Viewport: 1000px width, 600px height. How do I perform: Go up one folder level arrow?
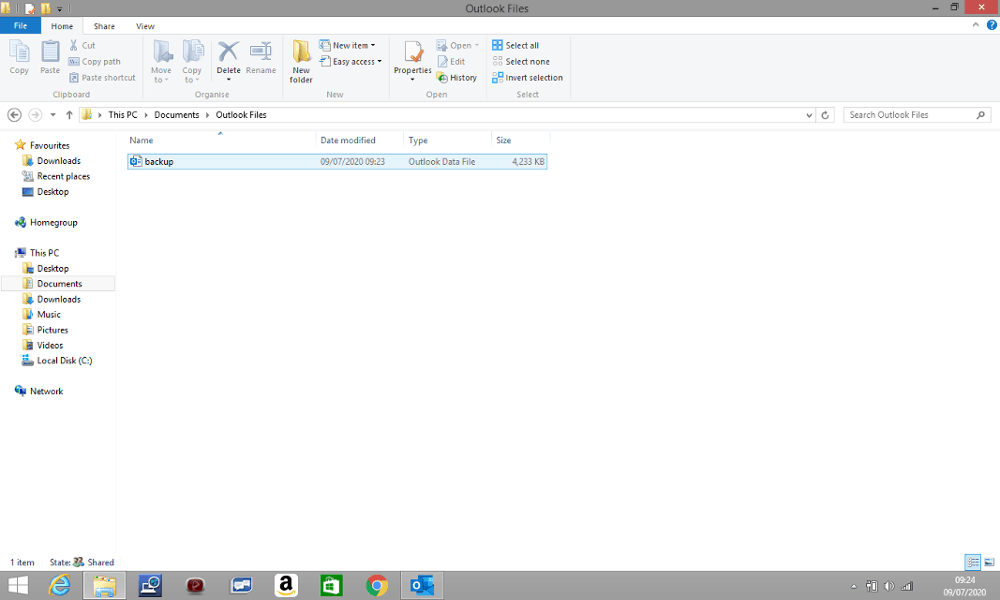69,115
